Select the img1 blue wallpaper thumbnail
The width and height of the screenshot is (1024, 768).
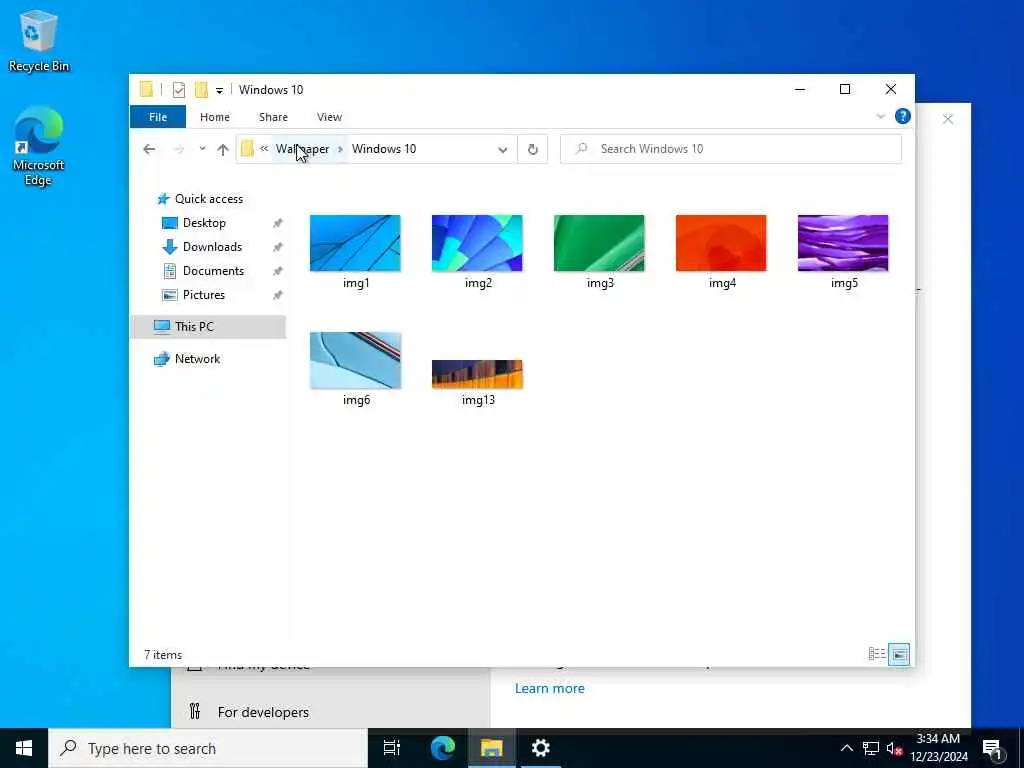coord(355,243)
